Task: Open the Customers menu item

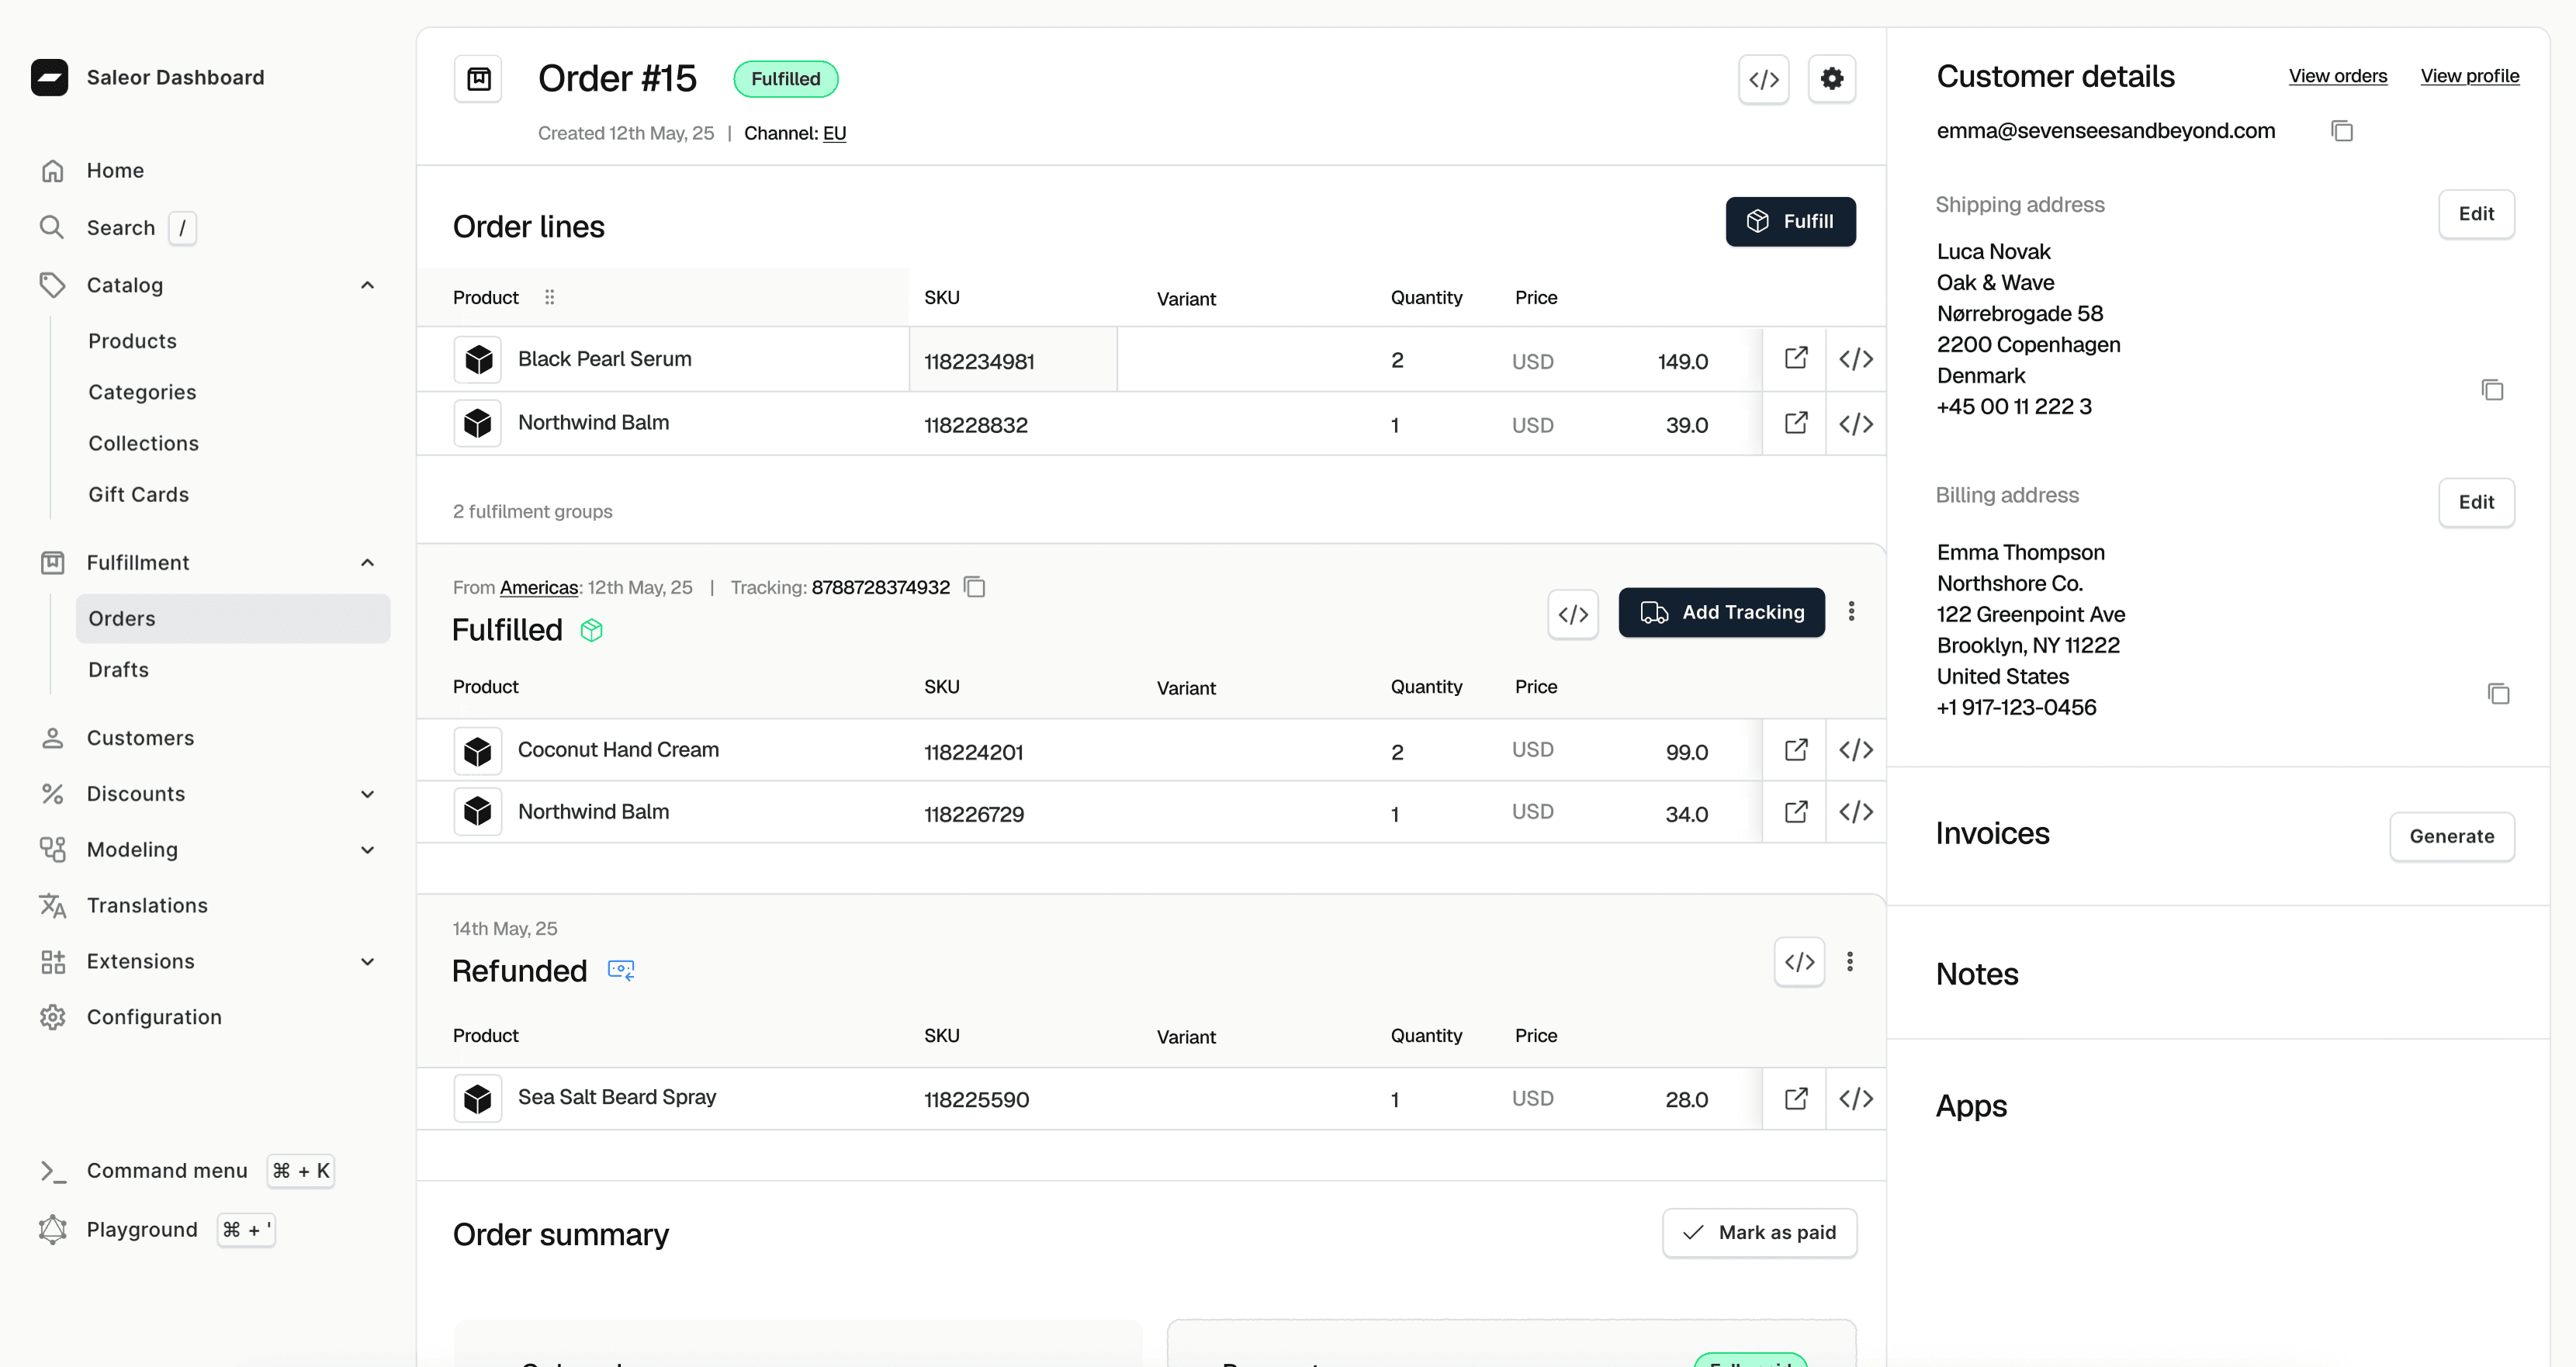Action: [x=140, y=738]
